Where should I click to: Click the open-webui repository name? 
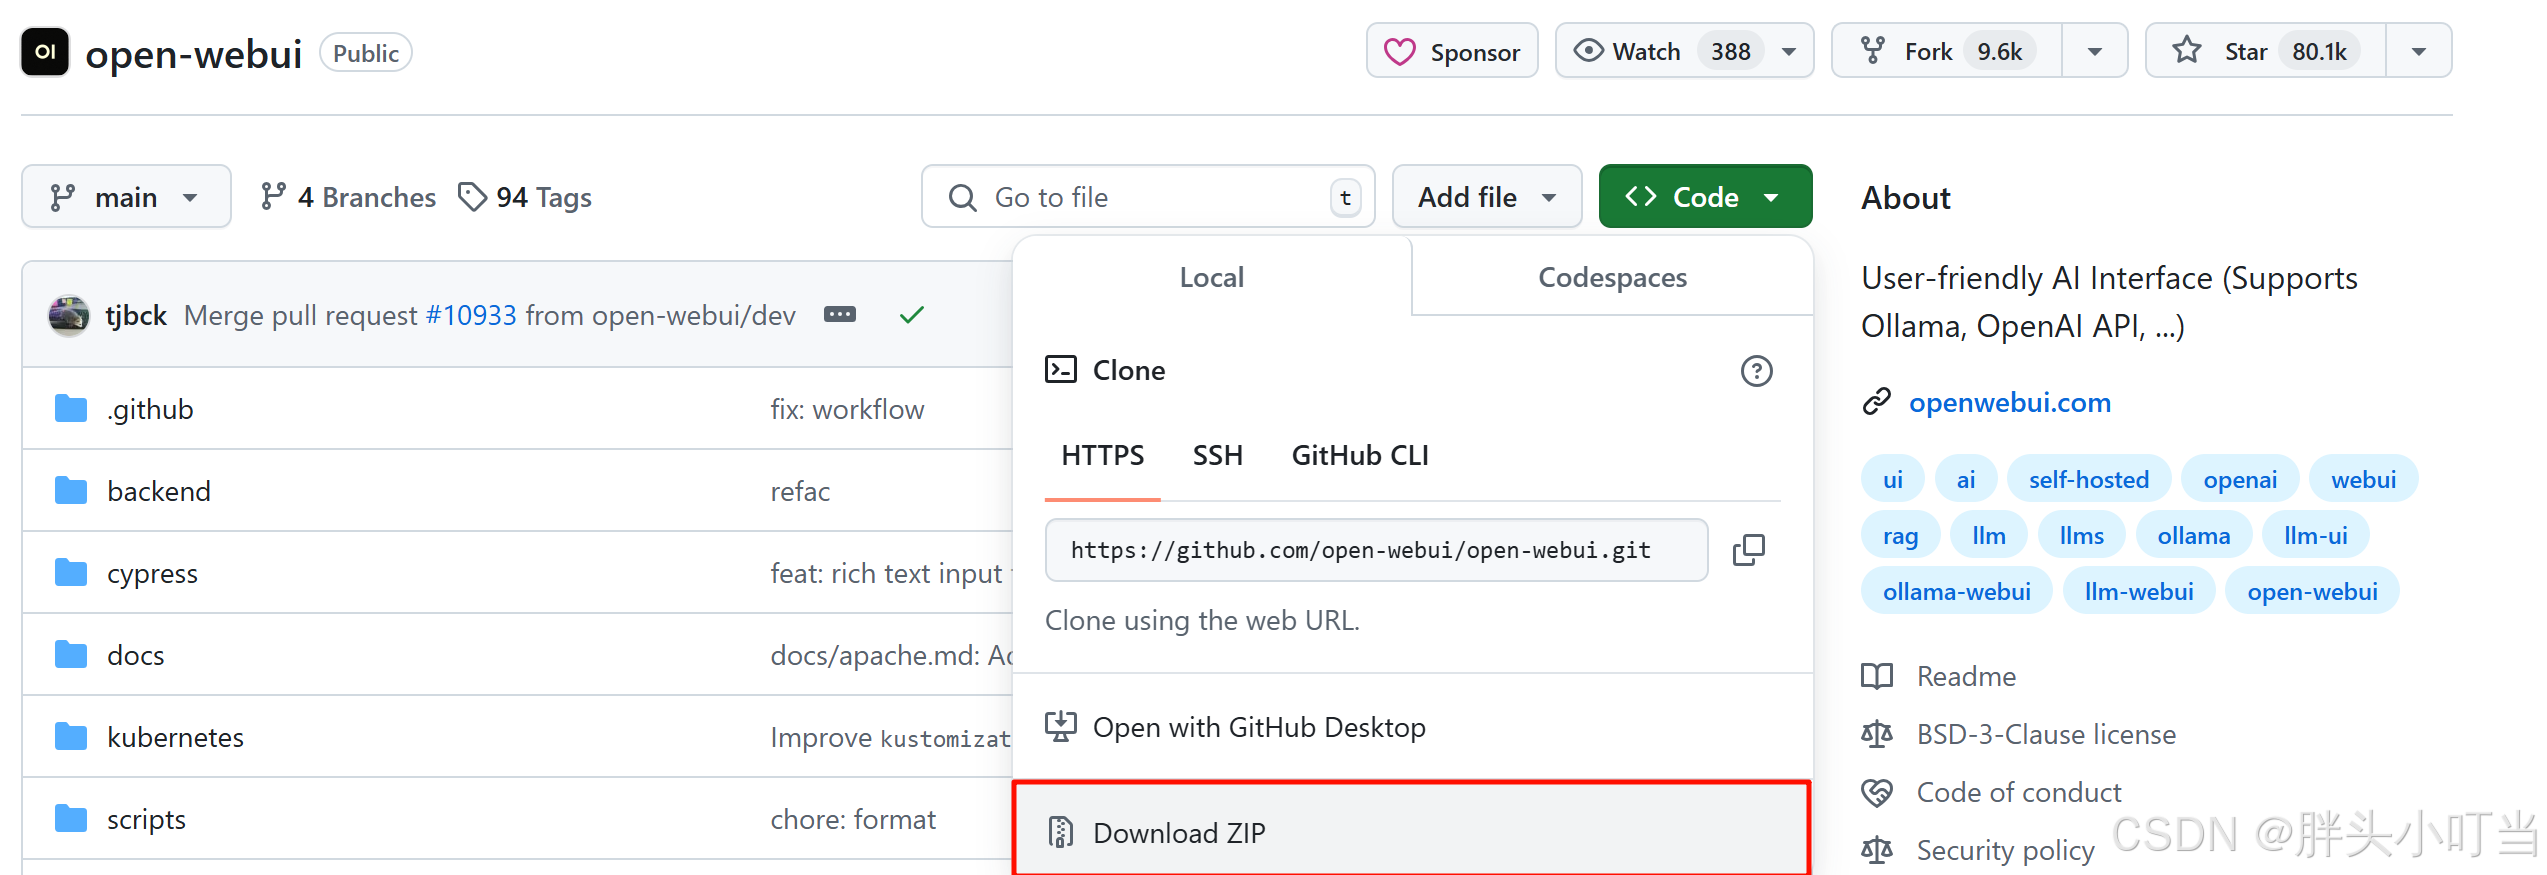click(194, 53)
